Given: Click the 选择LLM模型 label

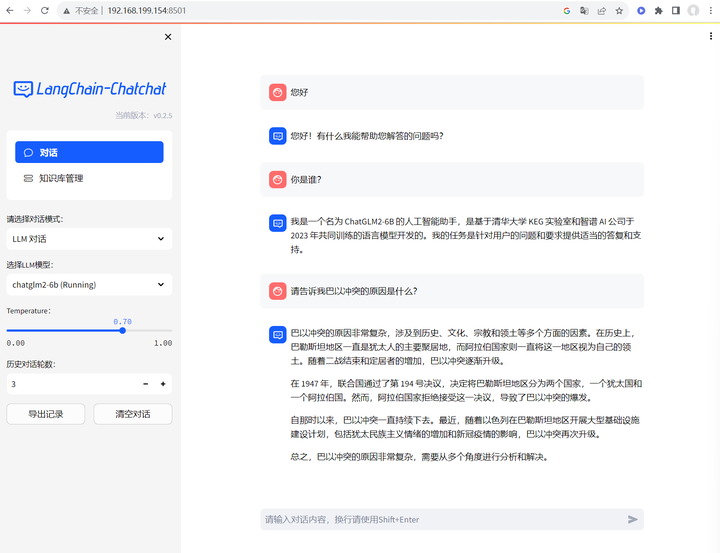Looking at the screenshot, I should coord(30,265).
